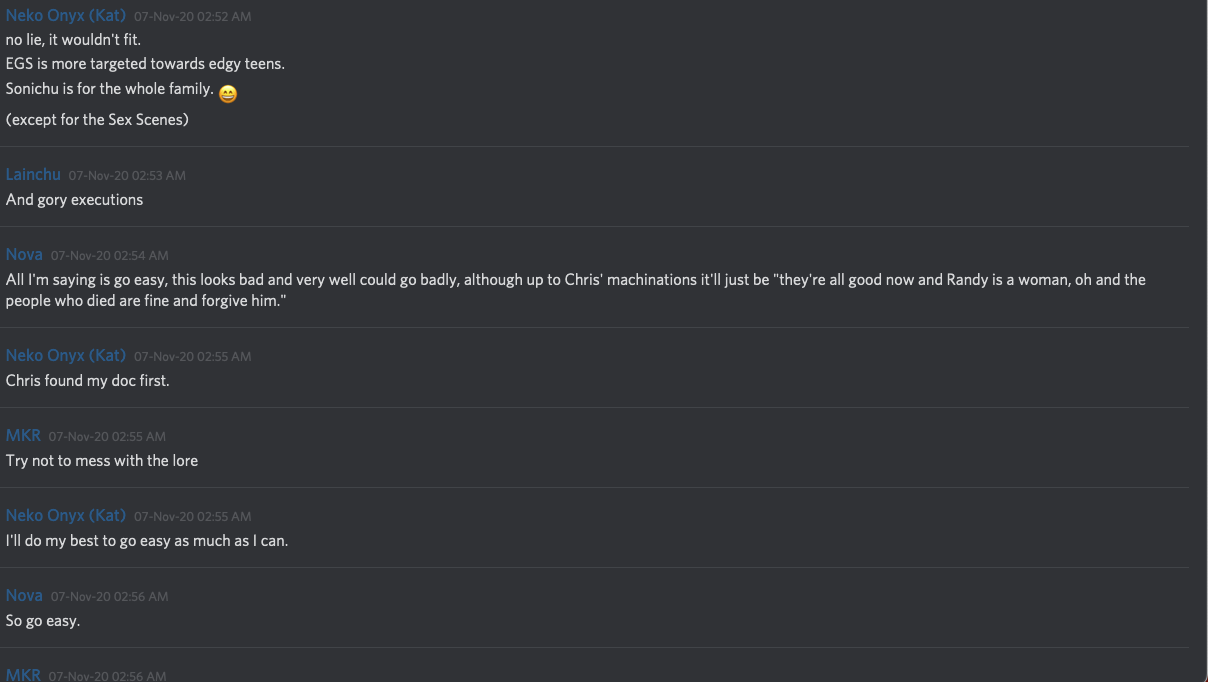Select the "And gory executions" message

(74, 200)
